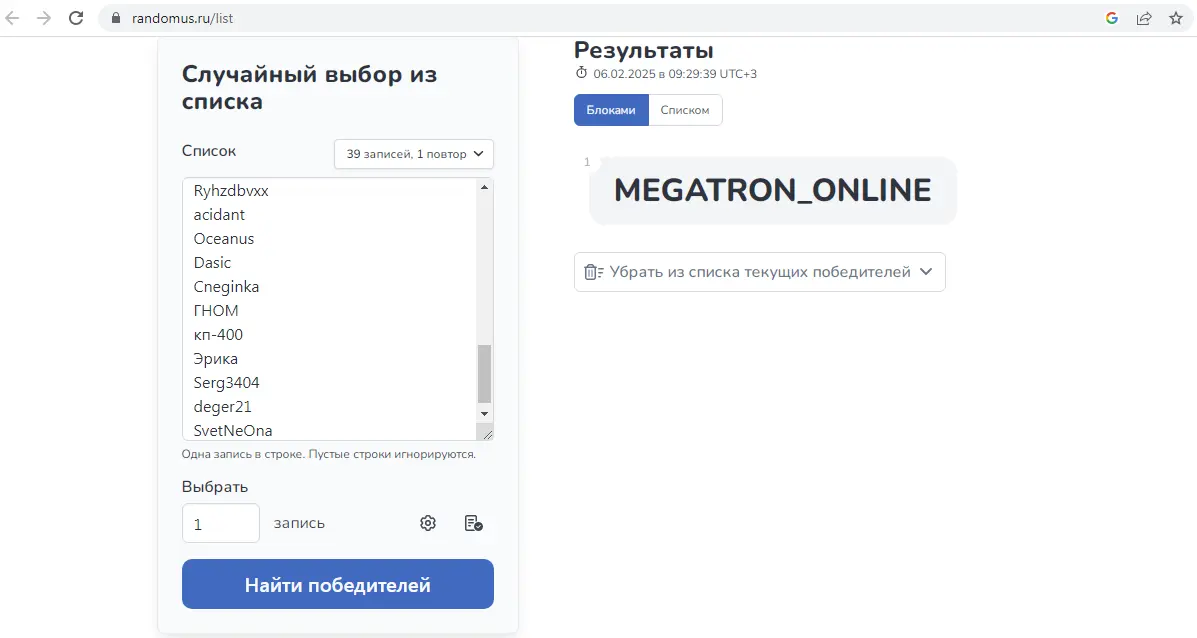This screenshot has height=638, width=1197.
Task: Bookmark the page with the star icon
Action: (x=1176, y=18)
